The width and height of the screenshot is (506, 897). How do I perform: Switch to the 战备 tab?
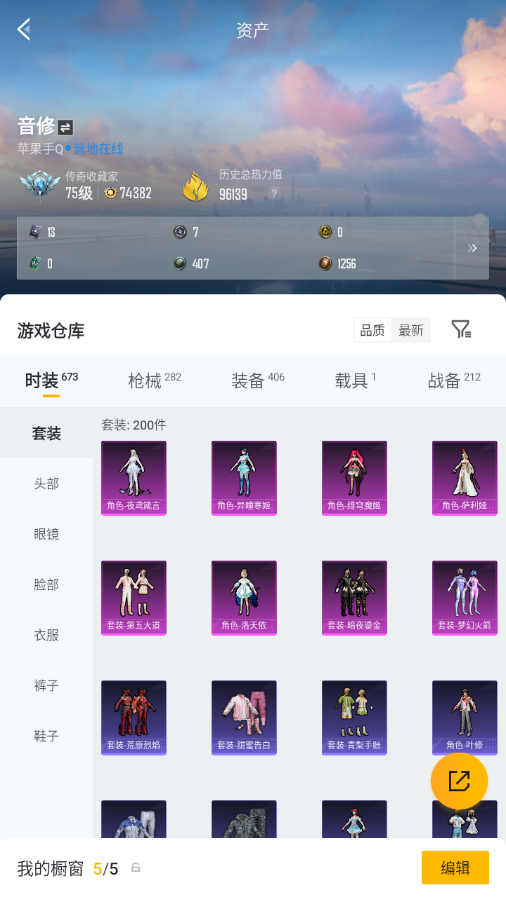[x=454, y=380]
